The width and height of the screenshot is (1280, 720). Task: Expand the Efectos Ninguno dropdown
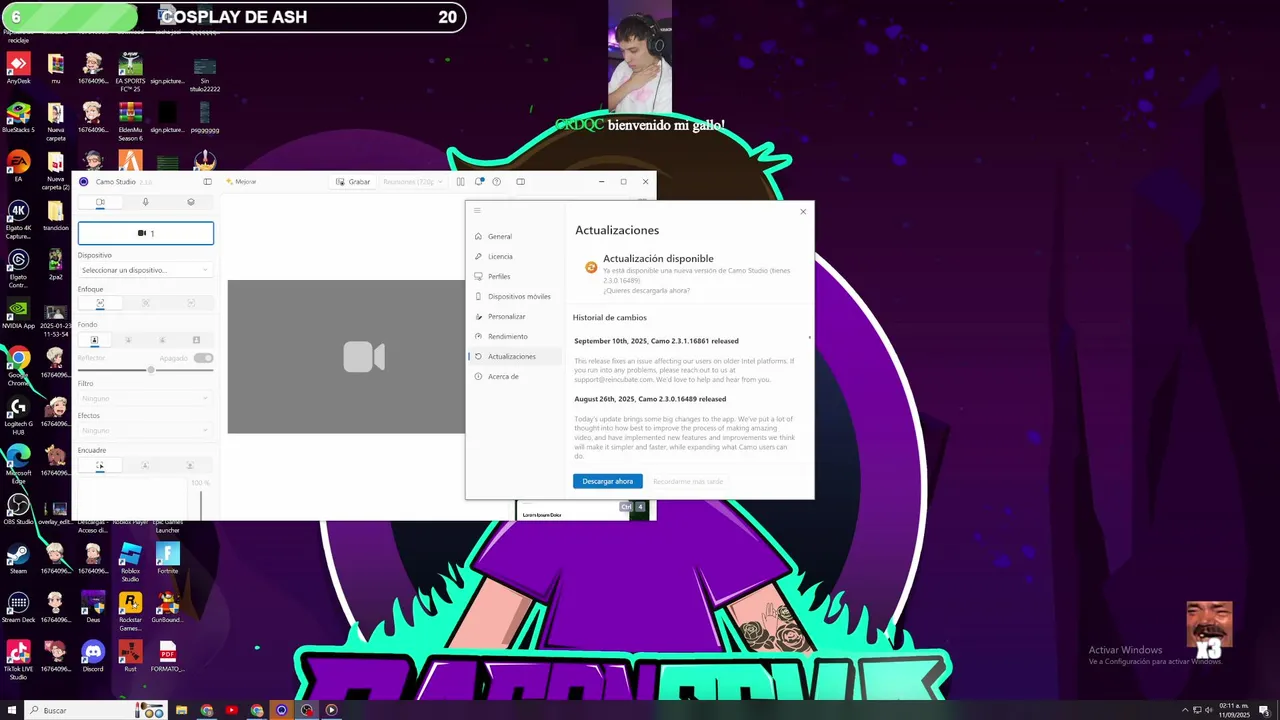tap(146, 430)
